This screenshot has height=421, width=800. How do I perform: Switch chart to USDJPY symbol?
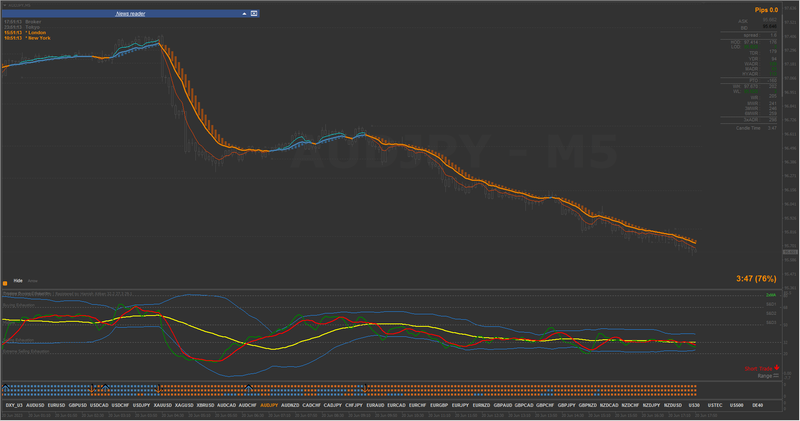tap(141, 405)
